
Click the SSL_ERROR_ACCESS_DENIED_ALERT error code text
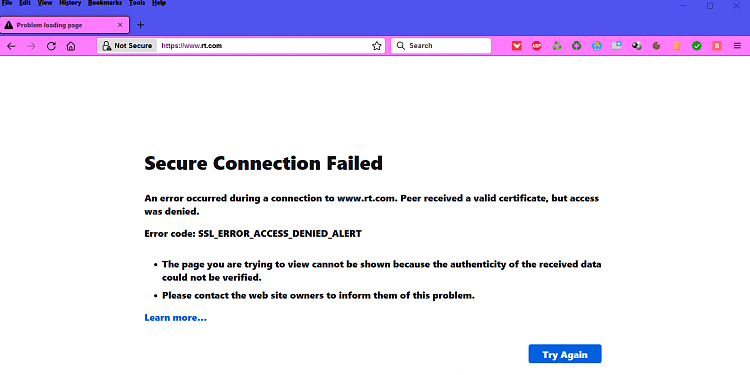click(x=280, y=234)
